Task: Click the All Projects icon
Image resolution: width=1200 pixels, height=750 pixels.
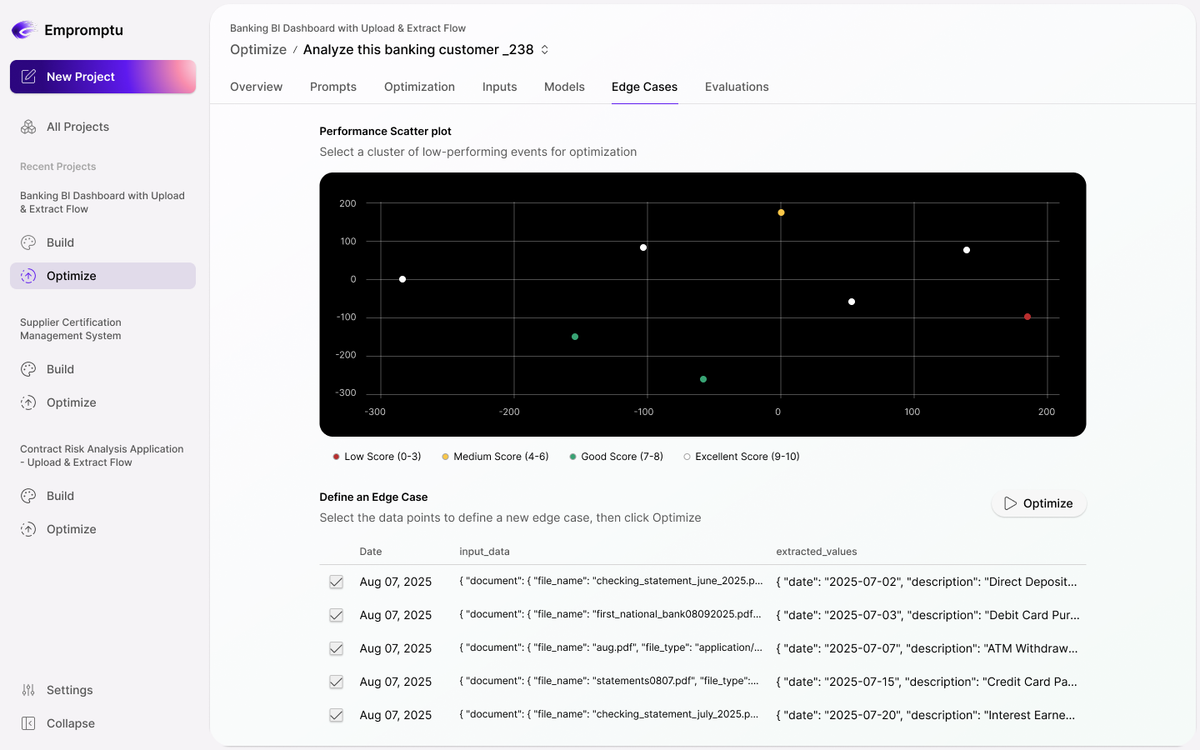Action: (28, 127)
